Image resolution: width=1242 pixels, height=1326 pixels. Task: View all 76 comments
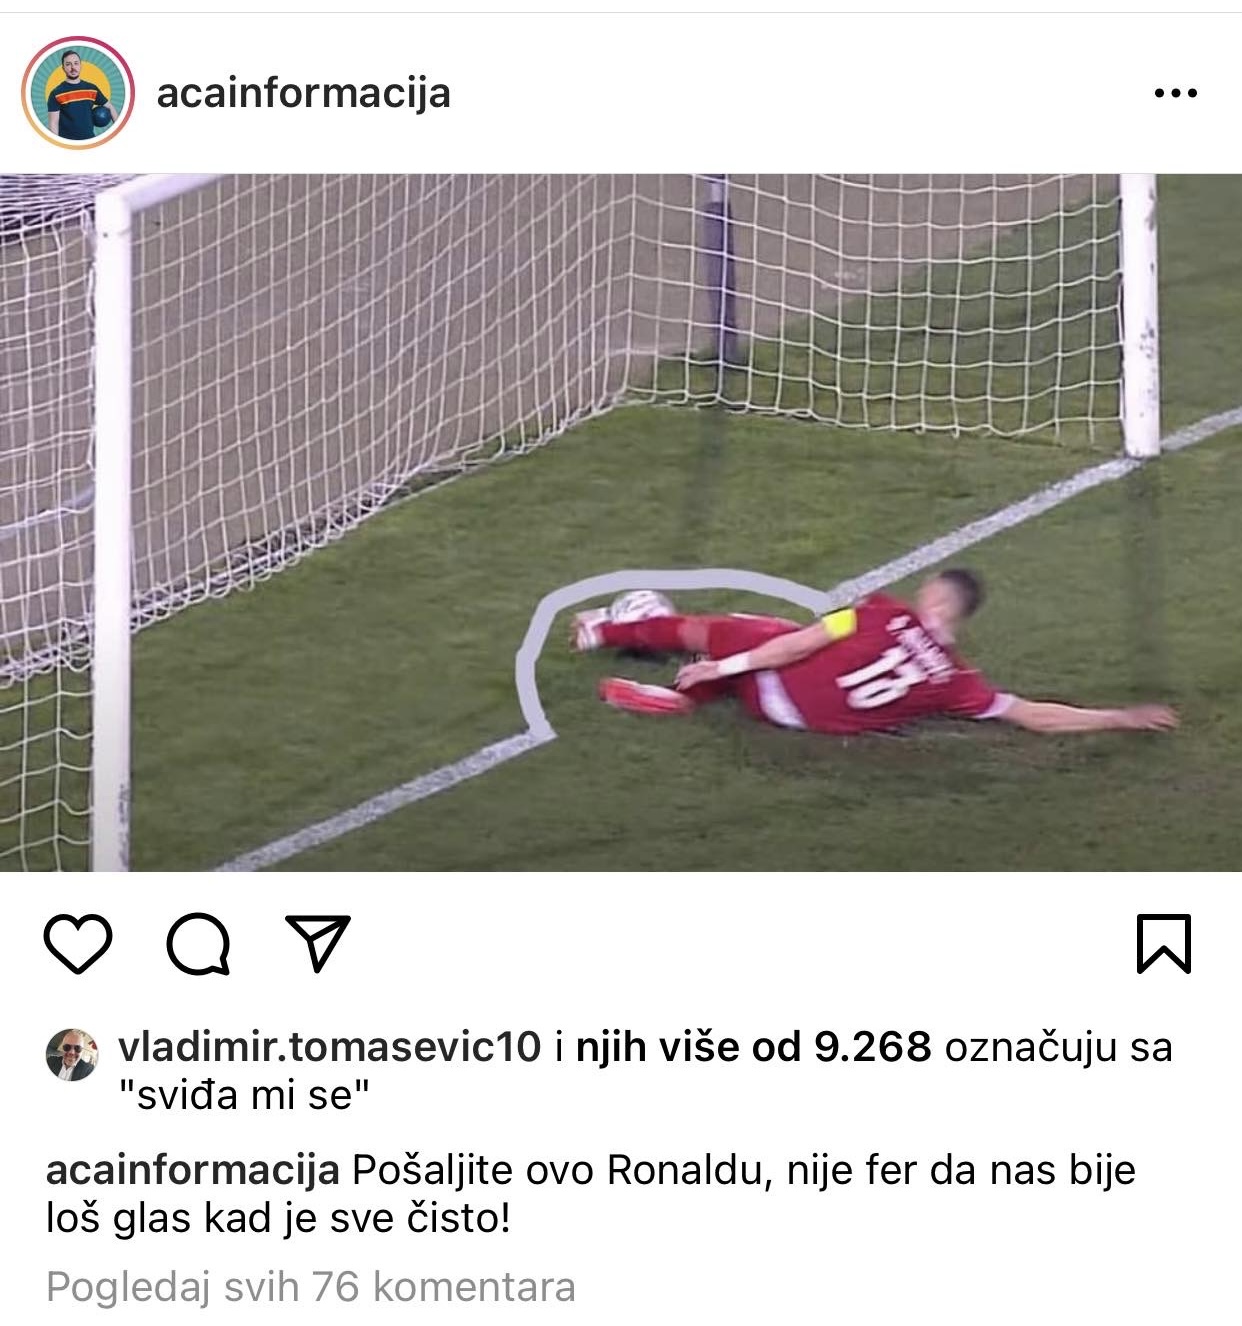[311, 1287]
